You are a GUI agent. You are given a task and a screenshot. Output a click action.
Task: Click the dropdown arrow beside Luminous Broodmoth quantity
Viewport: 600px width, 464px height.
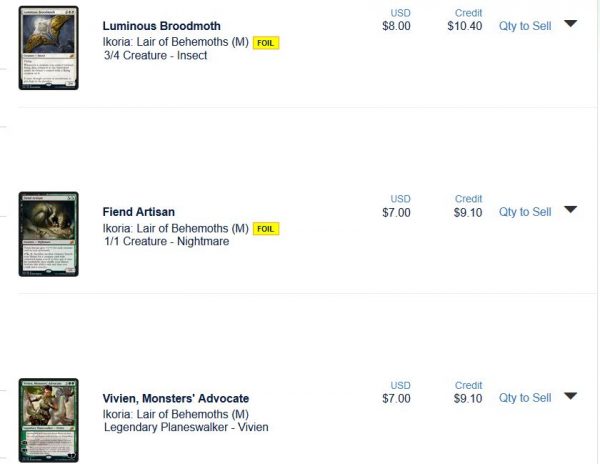[570, 24]
